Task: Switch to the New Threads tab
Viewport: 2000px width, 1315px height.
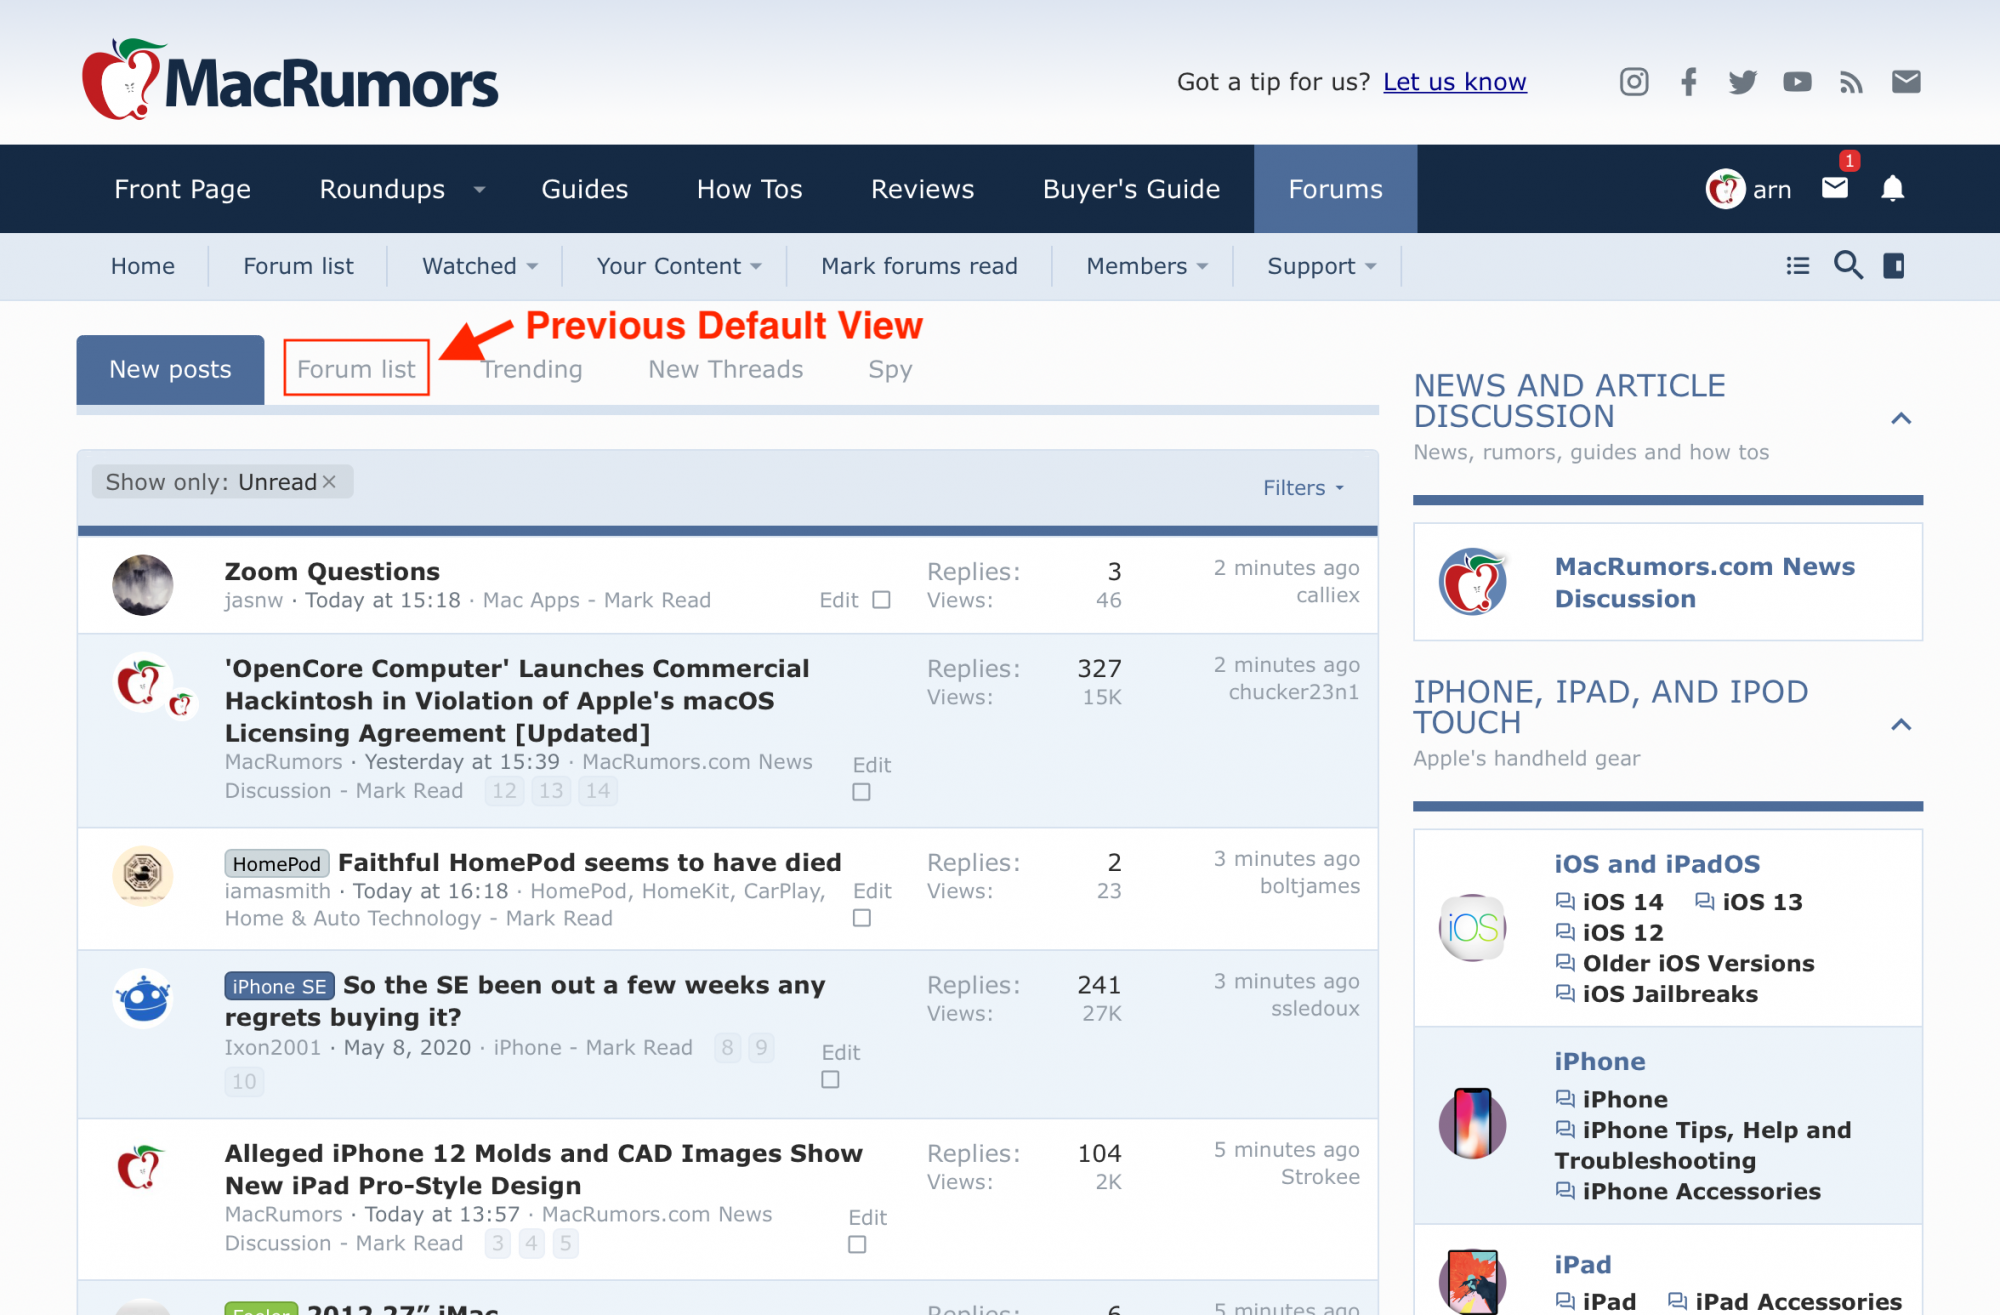Action: click(x=725, y=369)
